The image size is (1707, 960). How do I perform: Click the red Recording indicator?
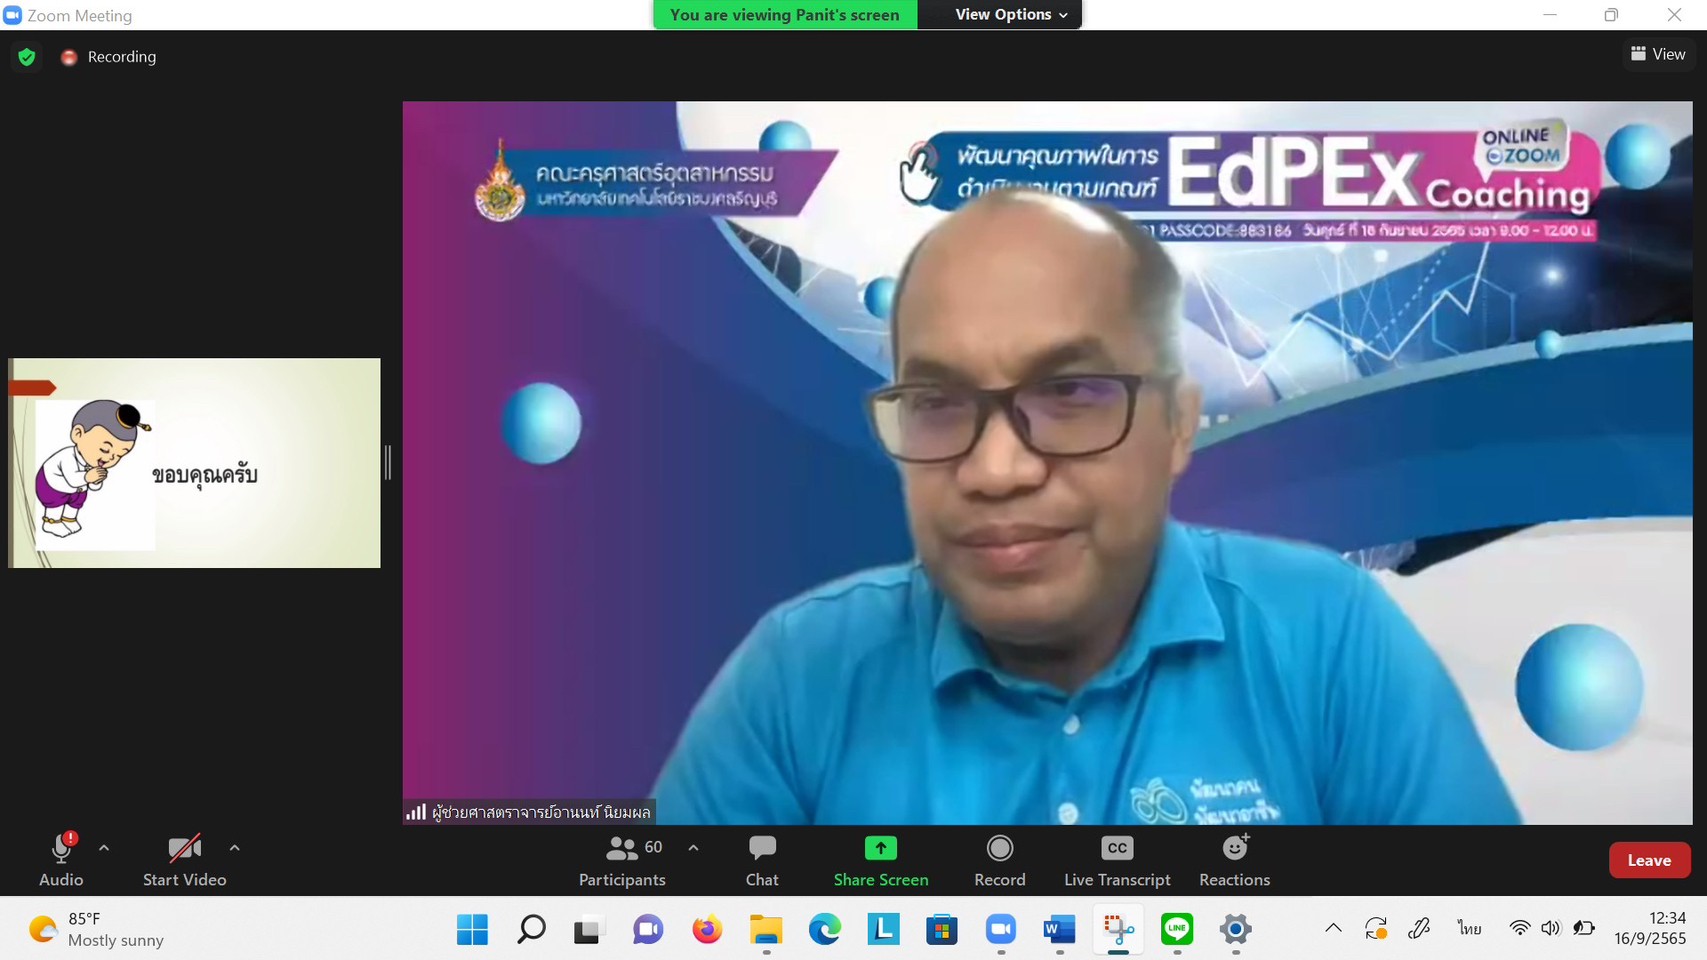69,57
